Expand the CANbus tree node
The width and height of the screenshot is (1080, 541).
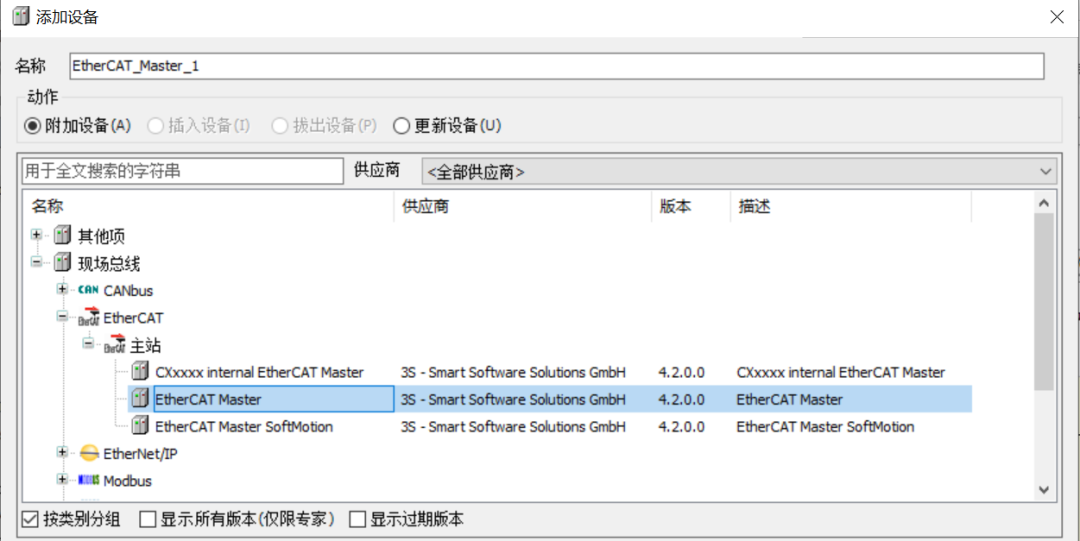coord(63,289)
